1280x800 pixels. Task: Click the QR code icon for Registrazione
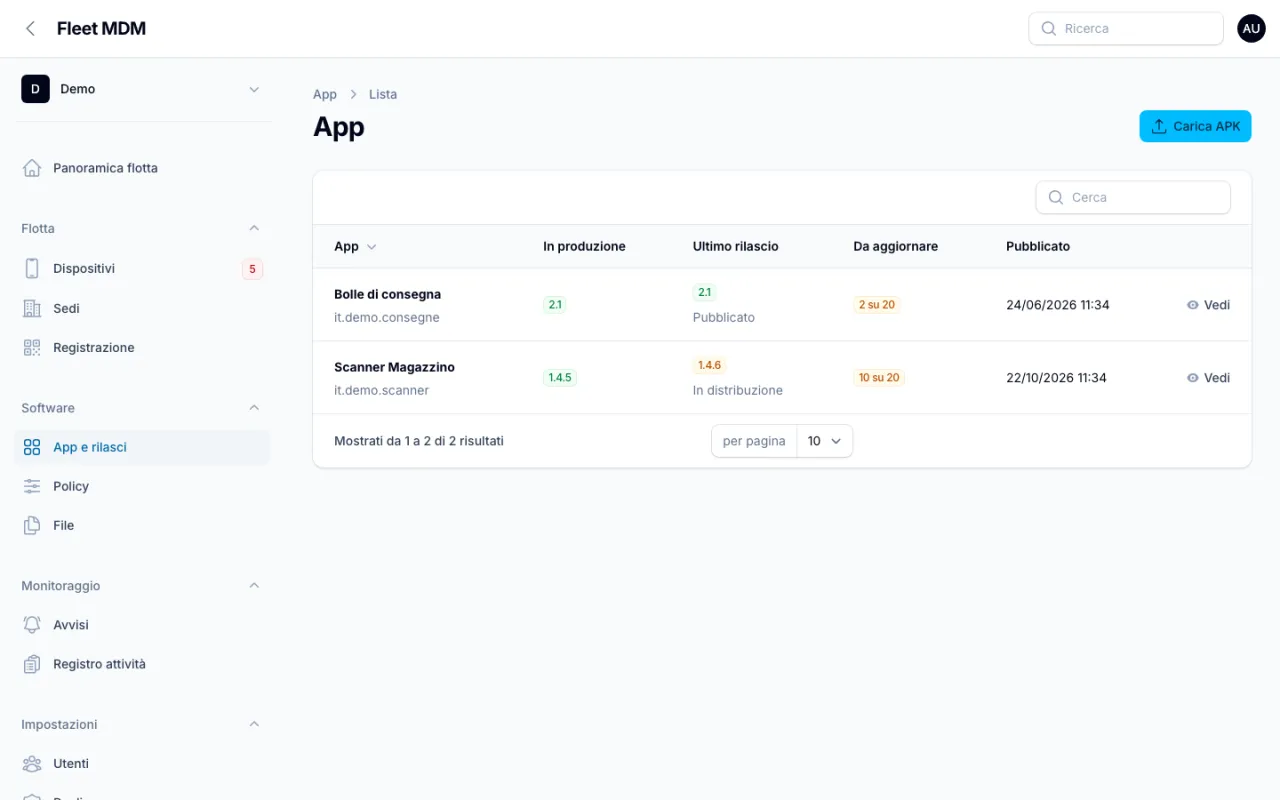[32, 348]
